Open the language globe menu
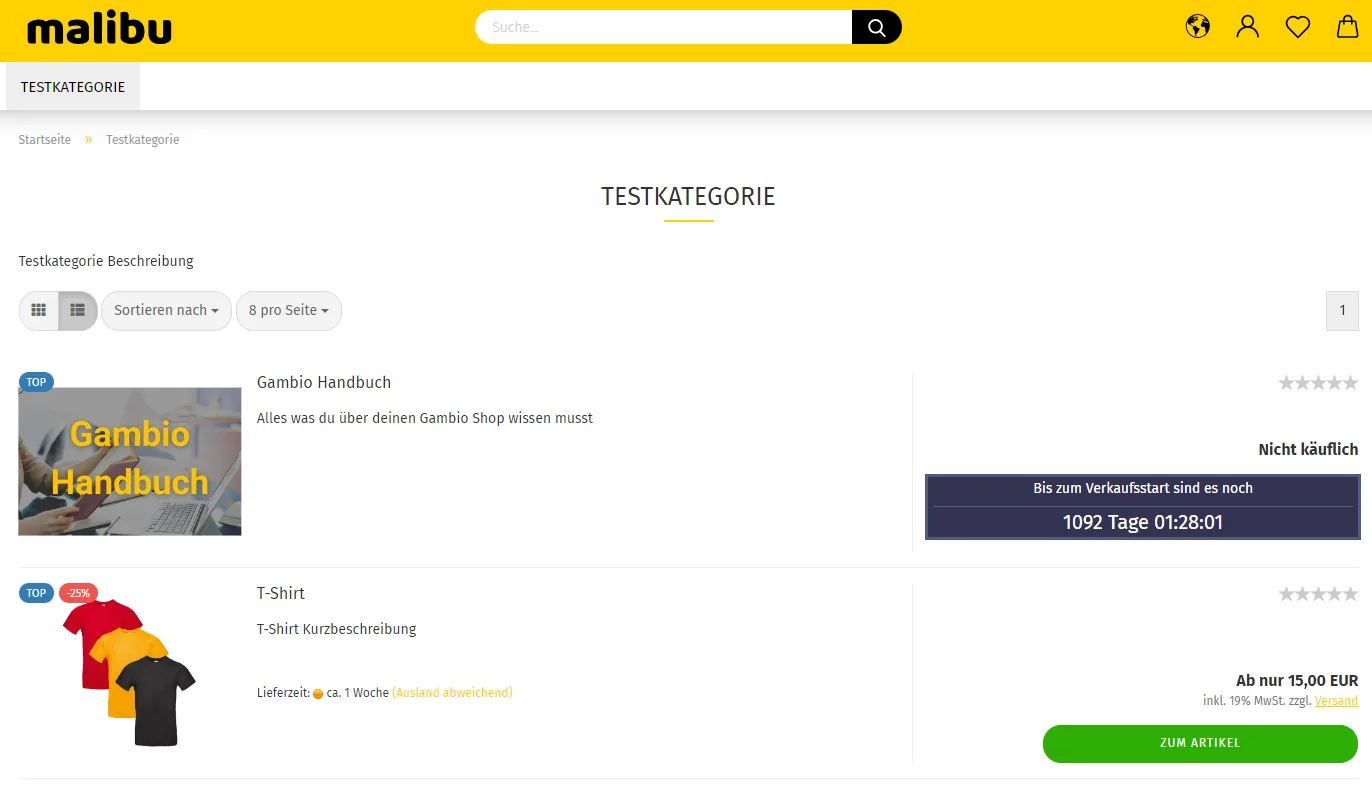Image resolution: width=1372 pixels, height=788 pixels. (x=1198, y=27)
